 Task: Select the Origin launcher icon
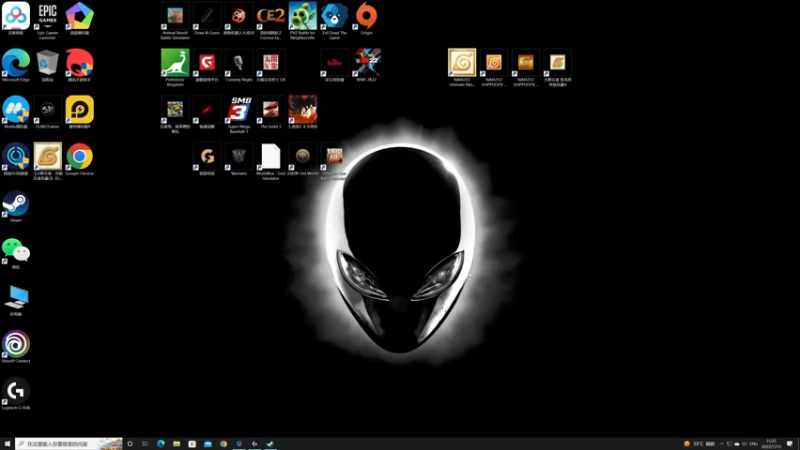[366, 18]
